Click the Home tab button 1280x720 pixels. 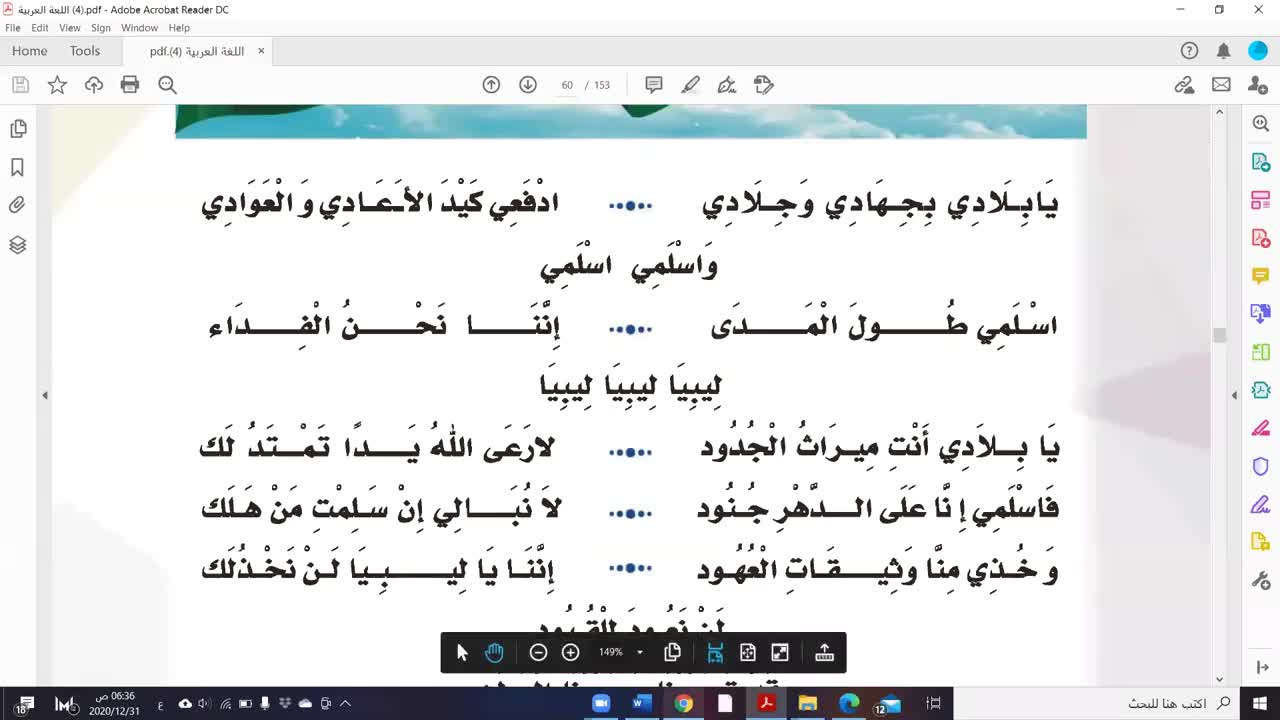click(x=30, y=51)
